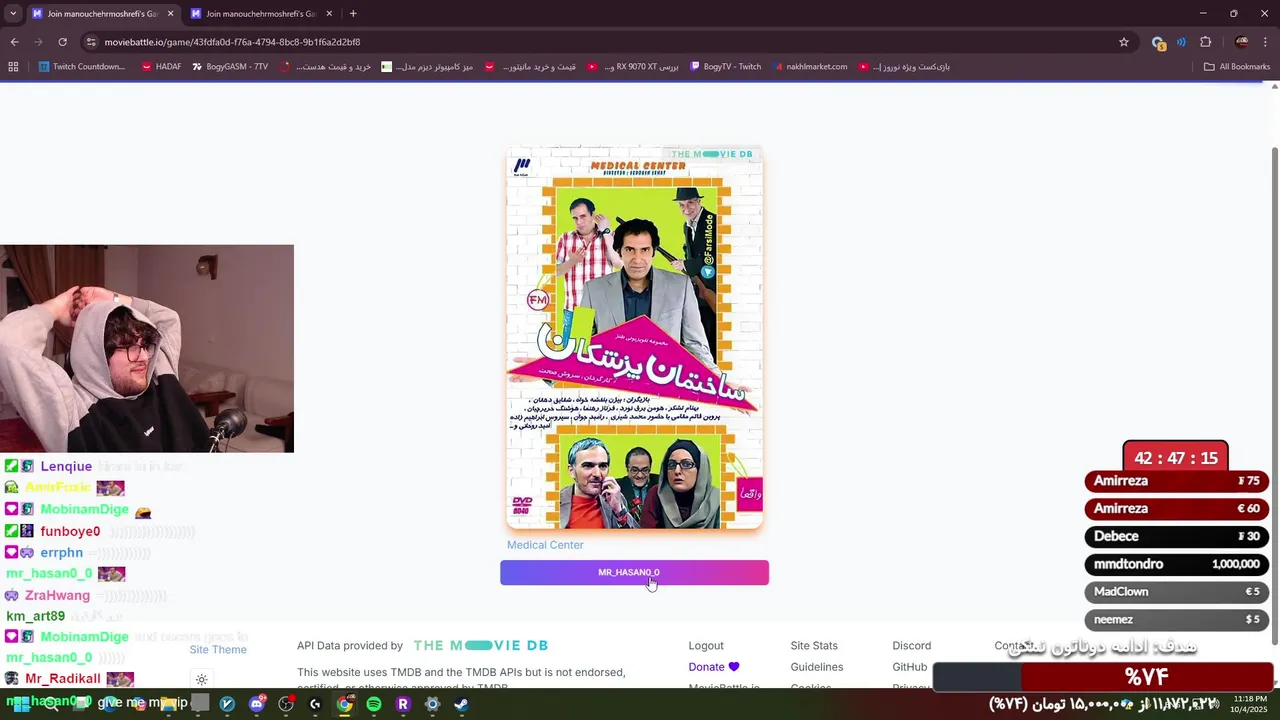The height and width of the screenshot is (720, 1280).
Task: Click the taskbar clock showing 11:18 PM
Action: point(1250,704)
